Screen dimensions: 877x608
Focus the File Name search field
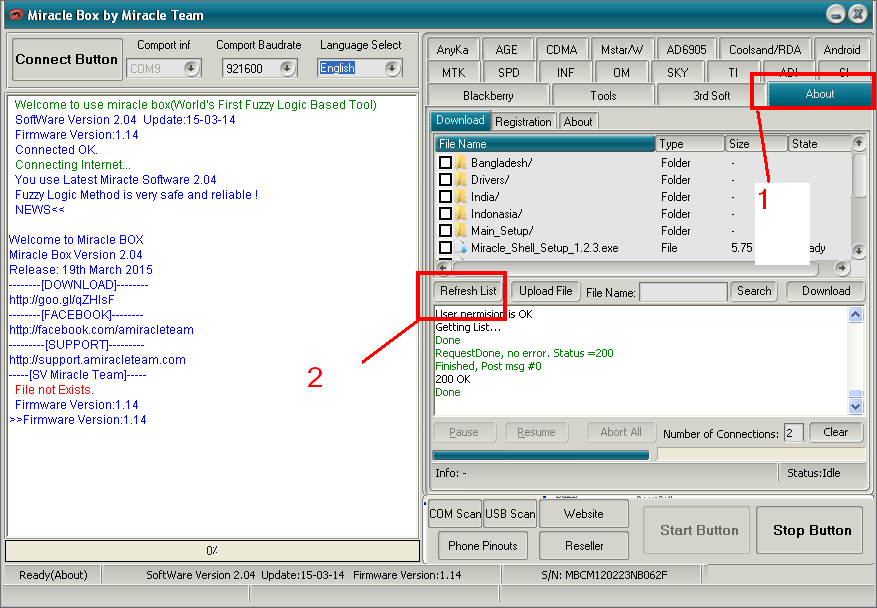(683, 292)
